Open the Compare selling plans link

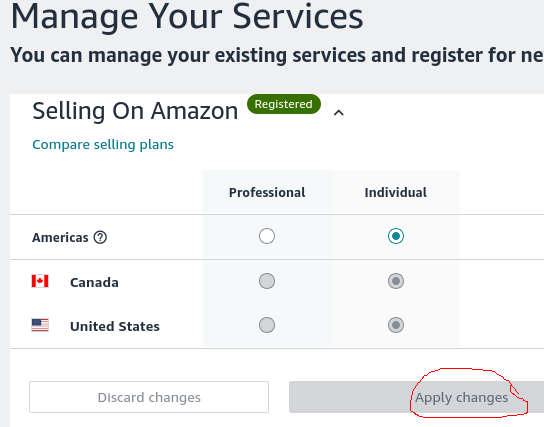103,145
